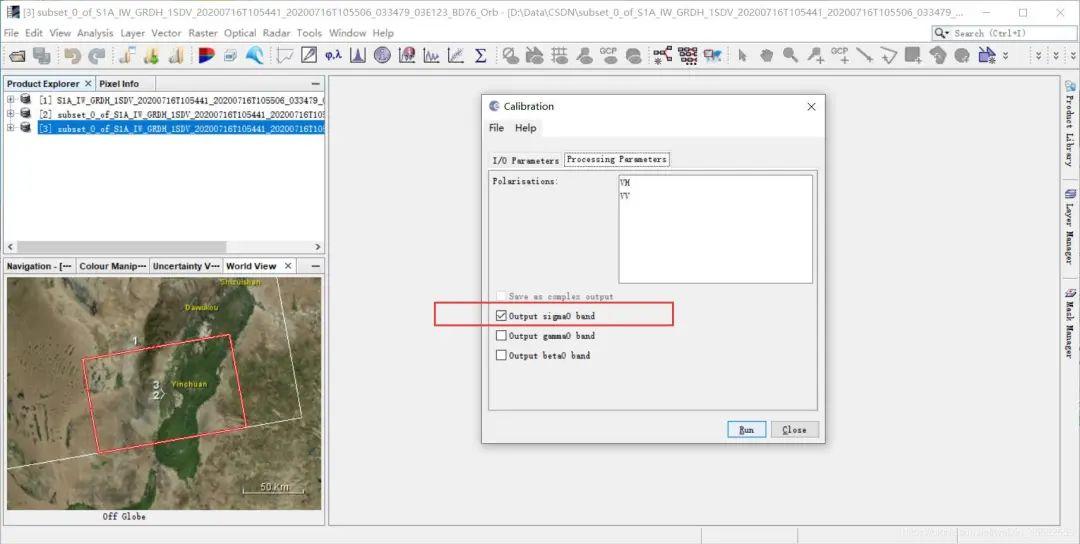The height and width of the screenshot is (544, 1080).
Task: Open RGB image window toolbar icon
Action: [206, 56]
